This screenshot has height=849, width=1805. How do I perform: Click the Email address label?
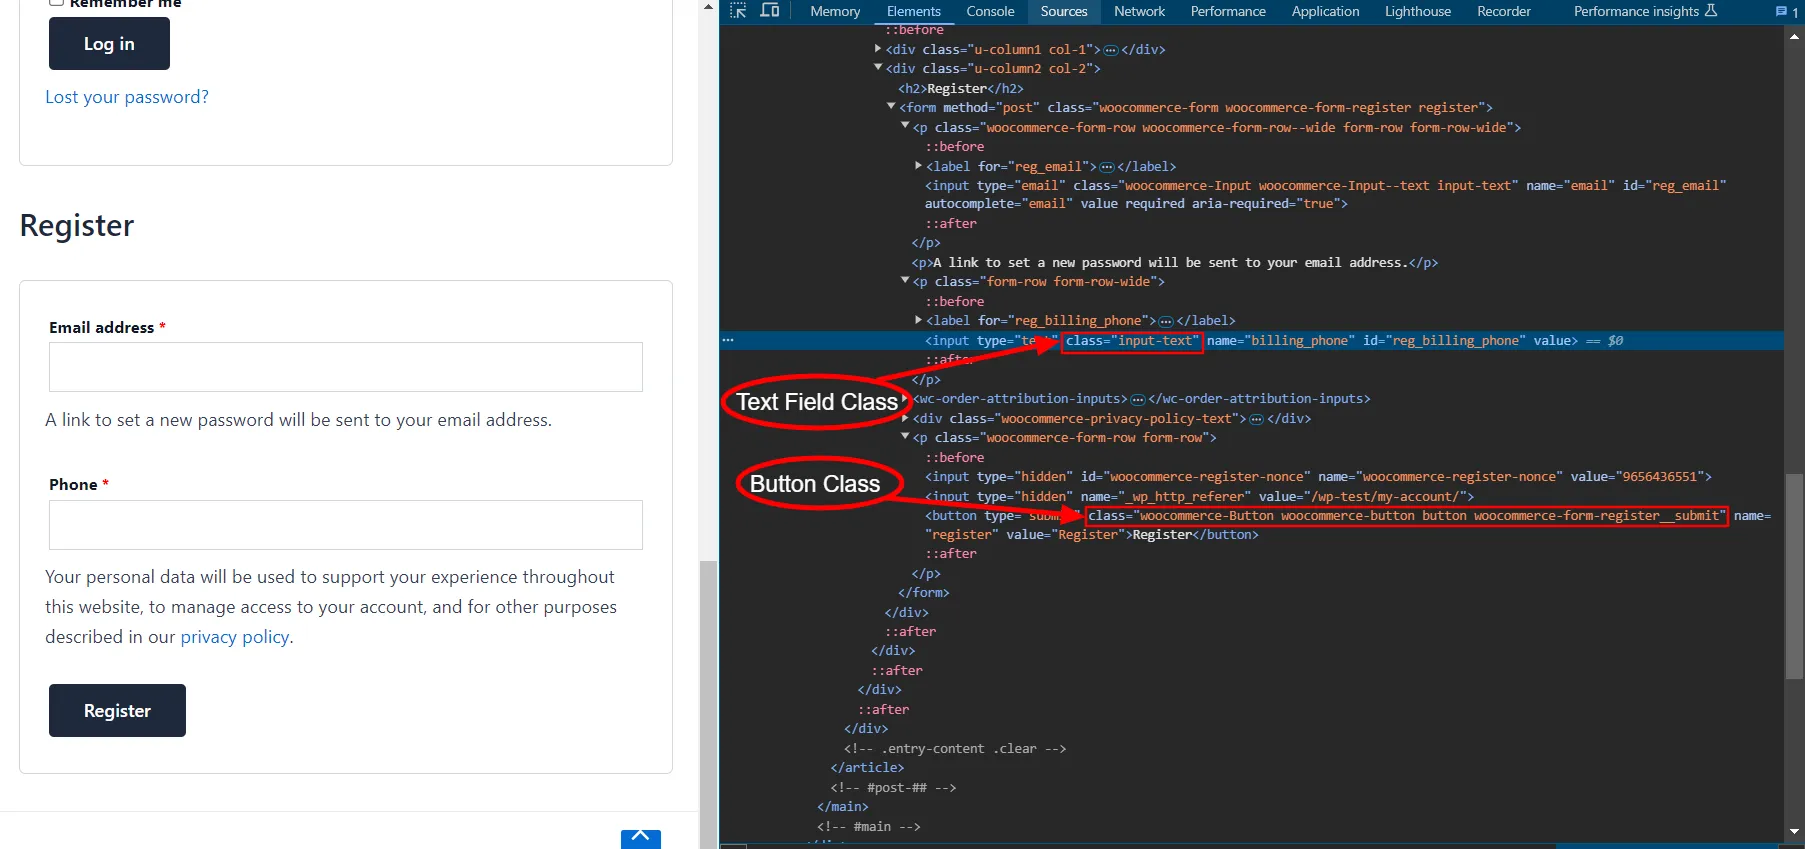pyautogui.click(x=101, y=328)
